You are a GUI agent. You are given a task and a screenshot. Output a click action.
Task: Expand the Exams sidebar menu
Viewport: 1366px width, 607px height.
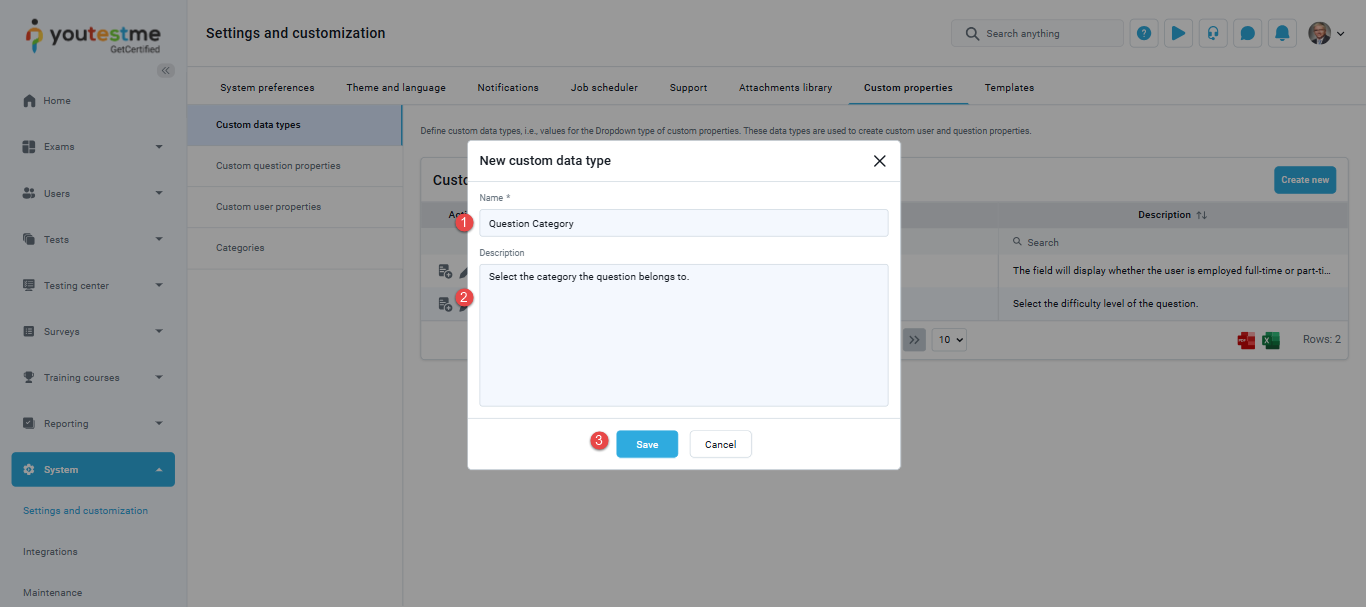(x=92, y=147)
